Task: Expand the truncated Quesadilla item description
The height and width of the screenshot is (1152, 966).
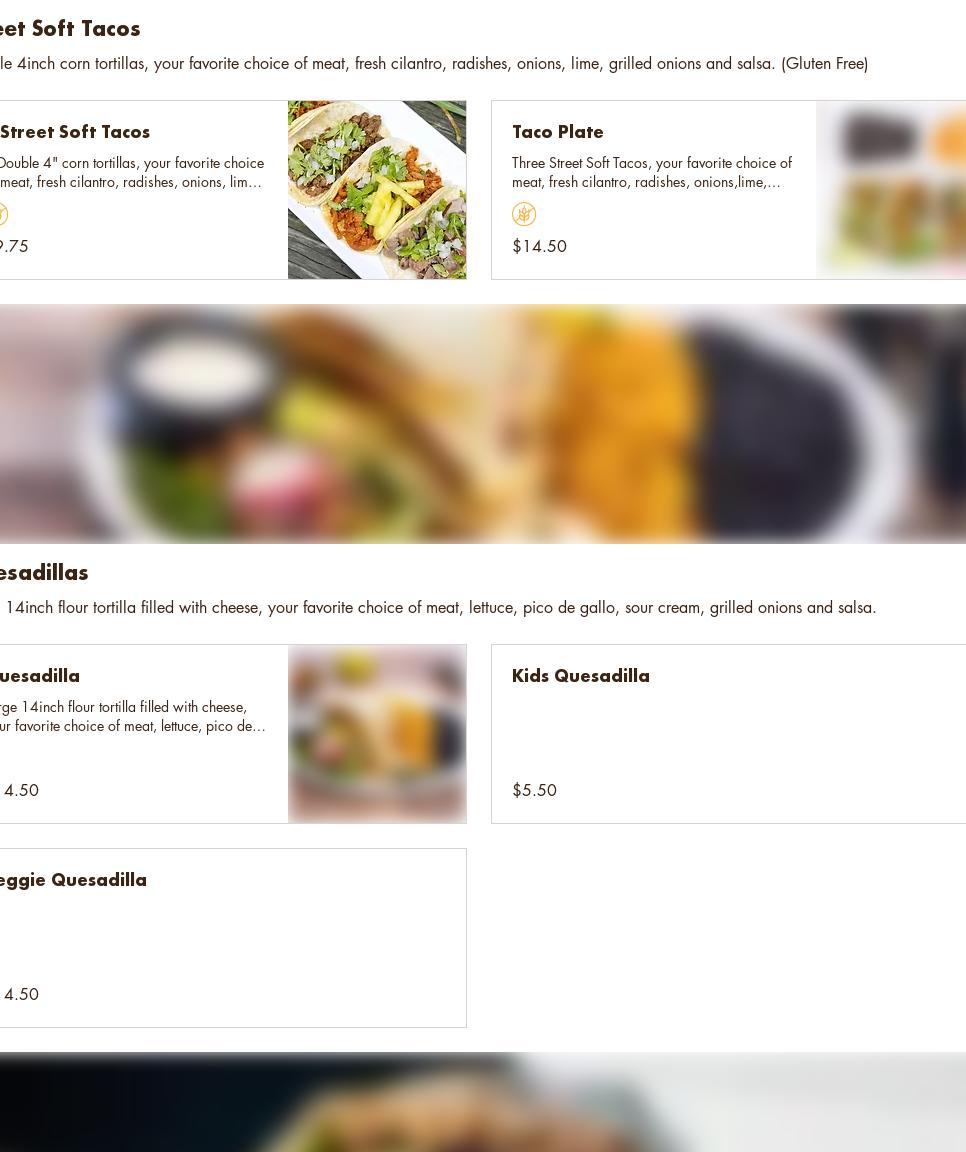Action: 133,716
